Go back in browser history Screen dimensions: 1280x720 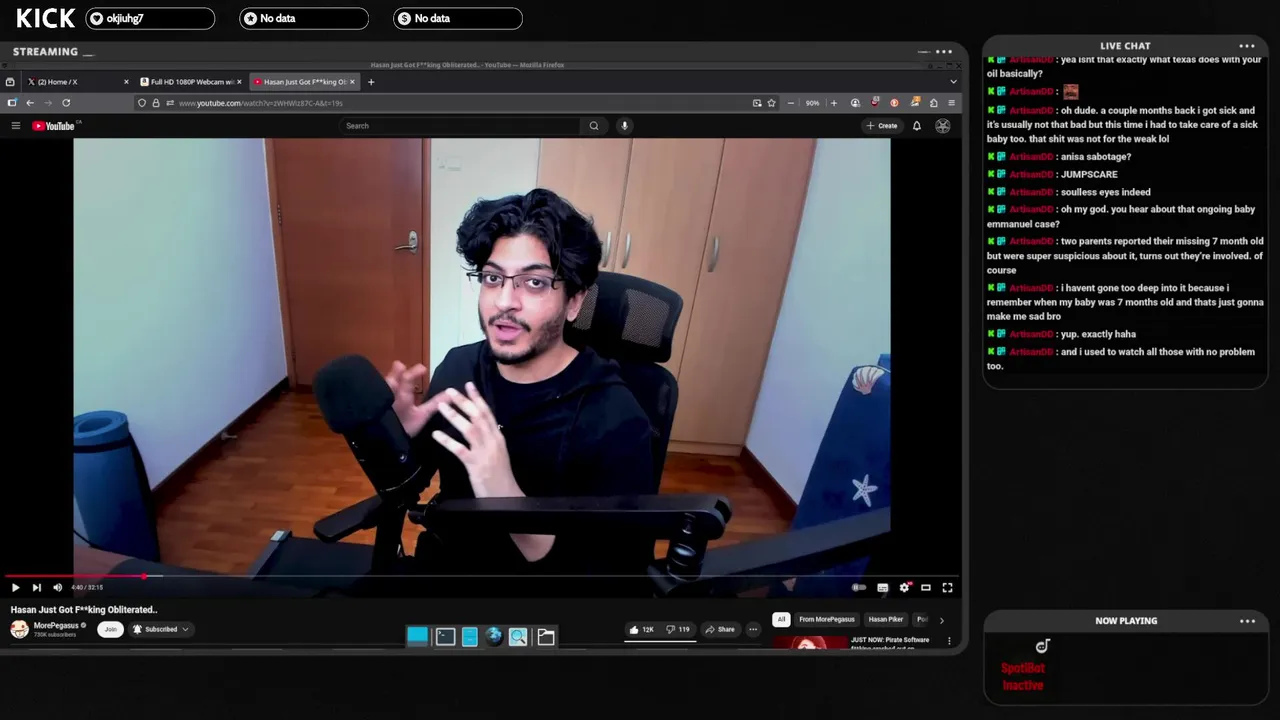pos(30,103)
